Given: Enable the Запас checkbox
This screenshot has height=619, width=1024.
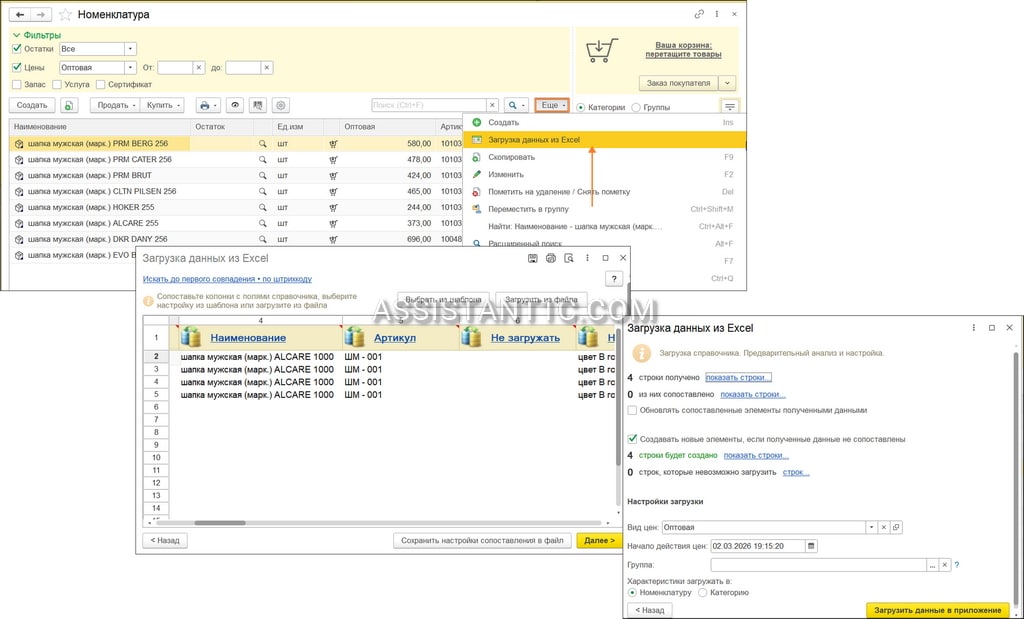Looking at the screenshot, I should pyautogui.click(x=17, y=84).
